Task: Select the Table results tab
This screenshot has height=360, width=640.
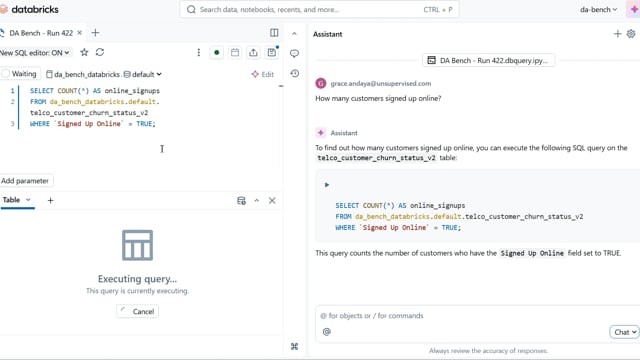Action: pos(17,200)
